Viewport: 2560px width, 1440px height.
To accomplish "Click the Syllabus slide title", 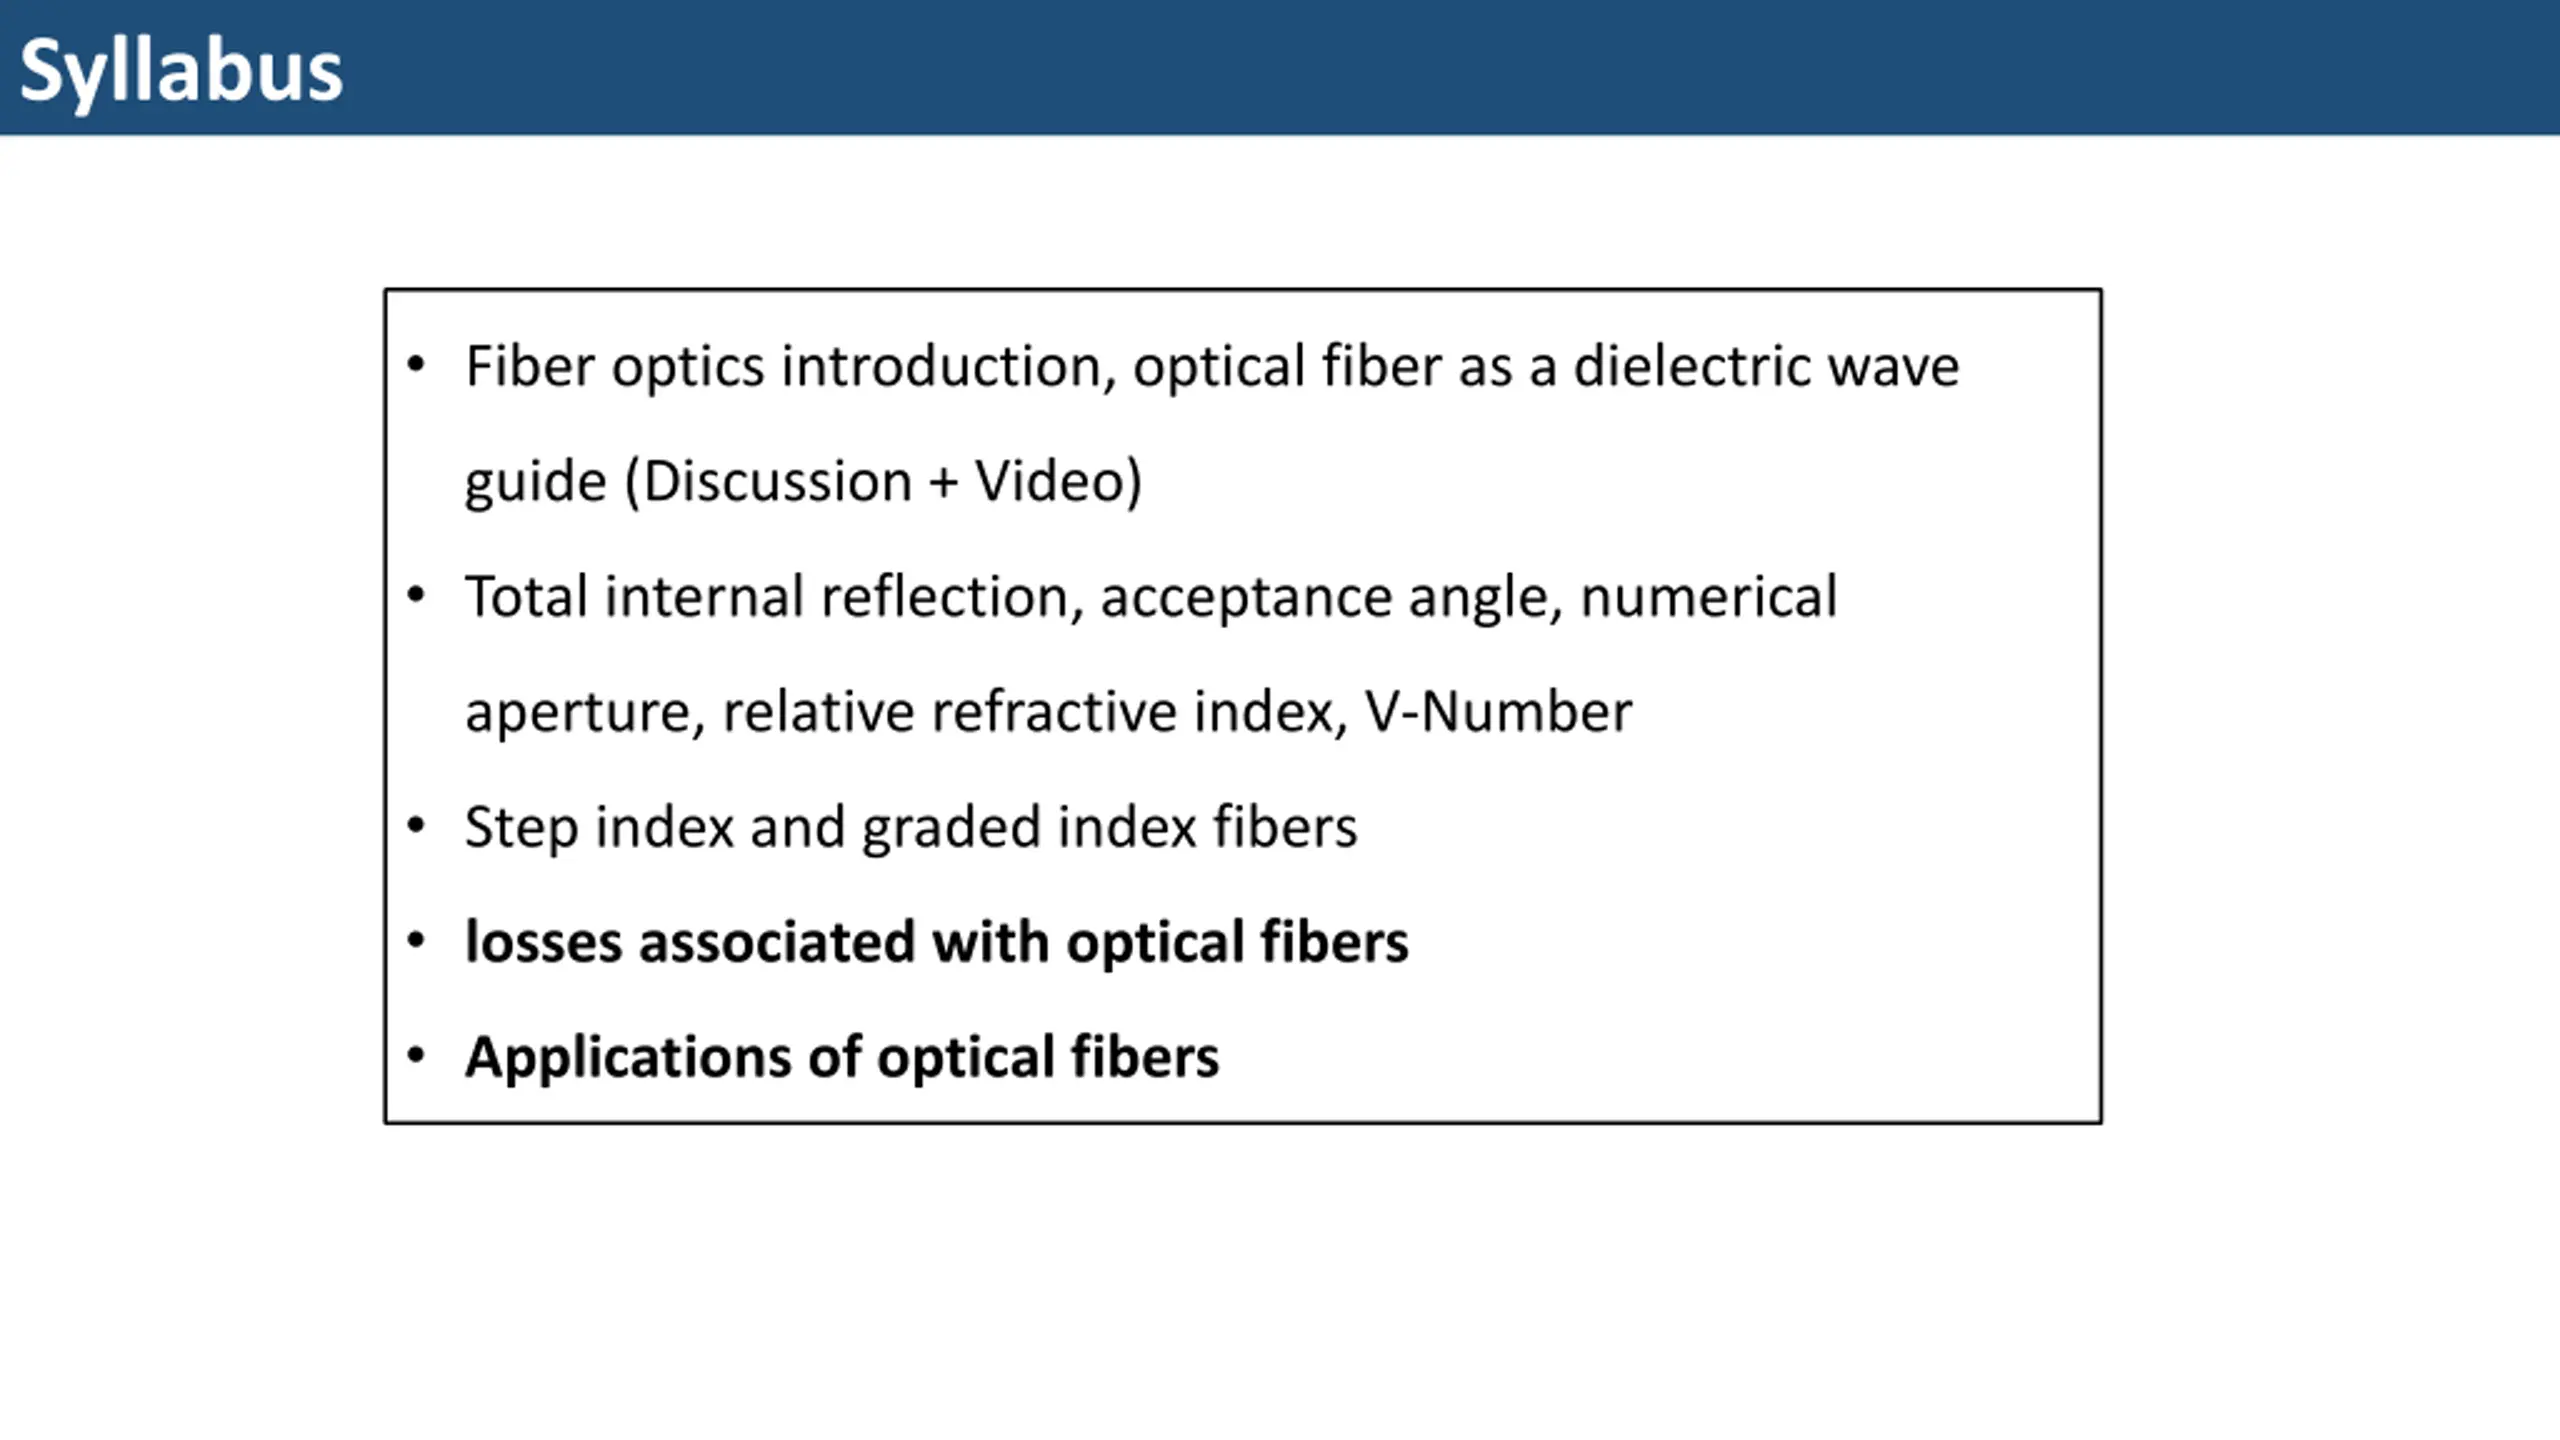I will (181, 72).
